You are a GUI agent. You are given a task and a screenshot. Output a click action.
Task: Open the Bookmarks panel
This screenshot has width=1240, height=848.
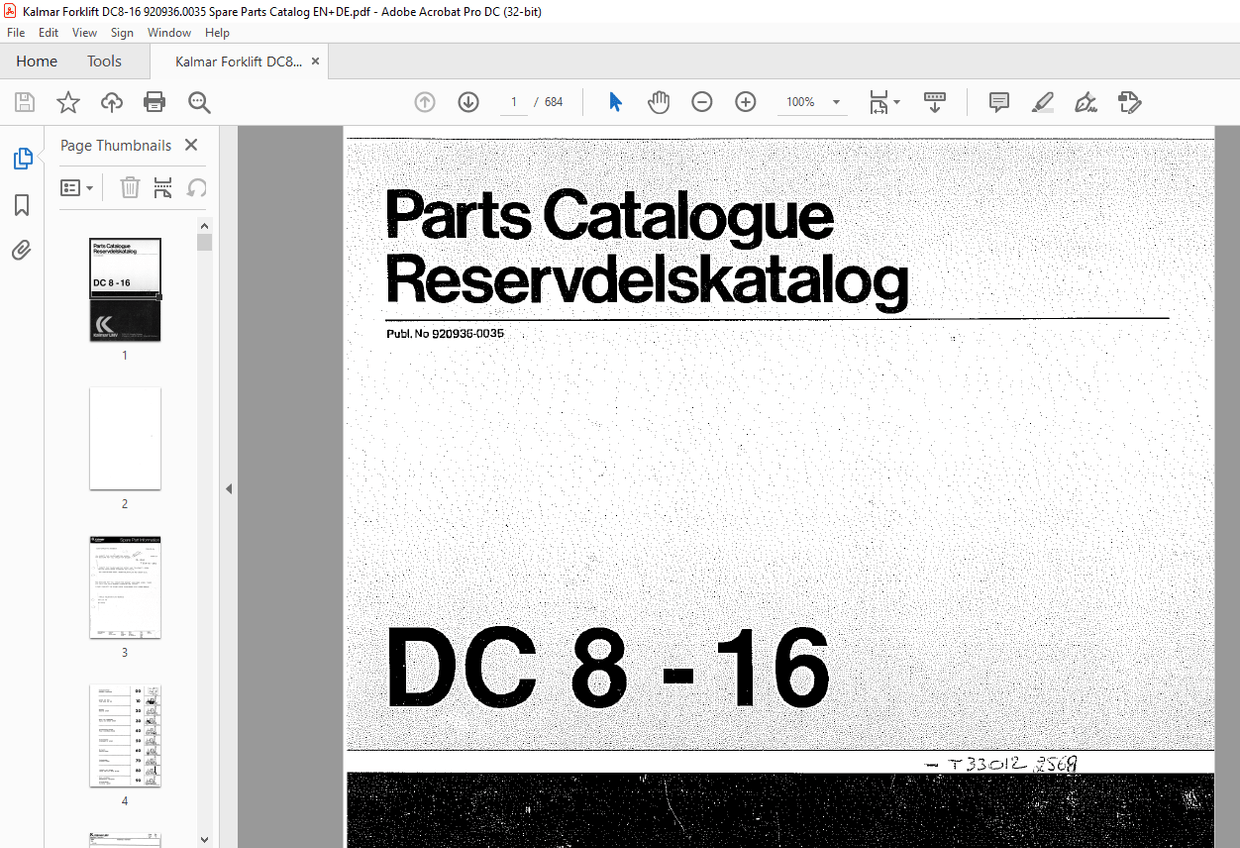[21, 204]
